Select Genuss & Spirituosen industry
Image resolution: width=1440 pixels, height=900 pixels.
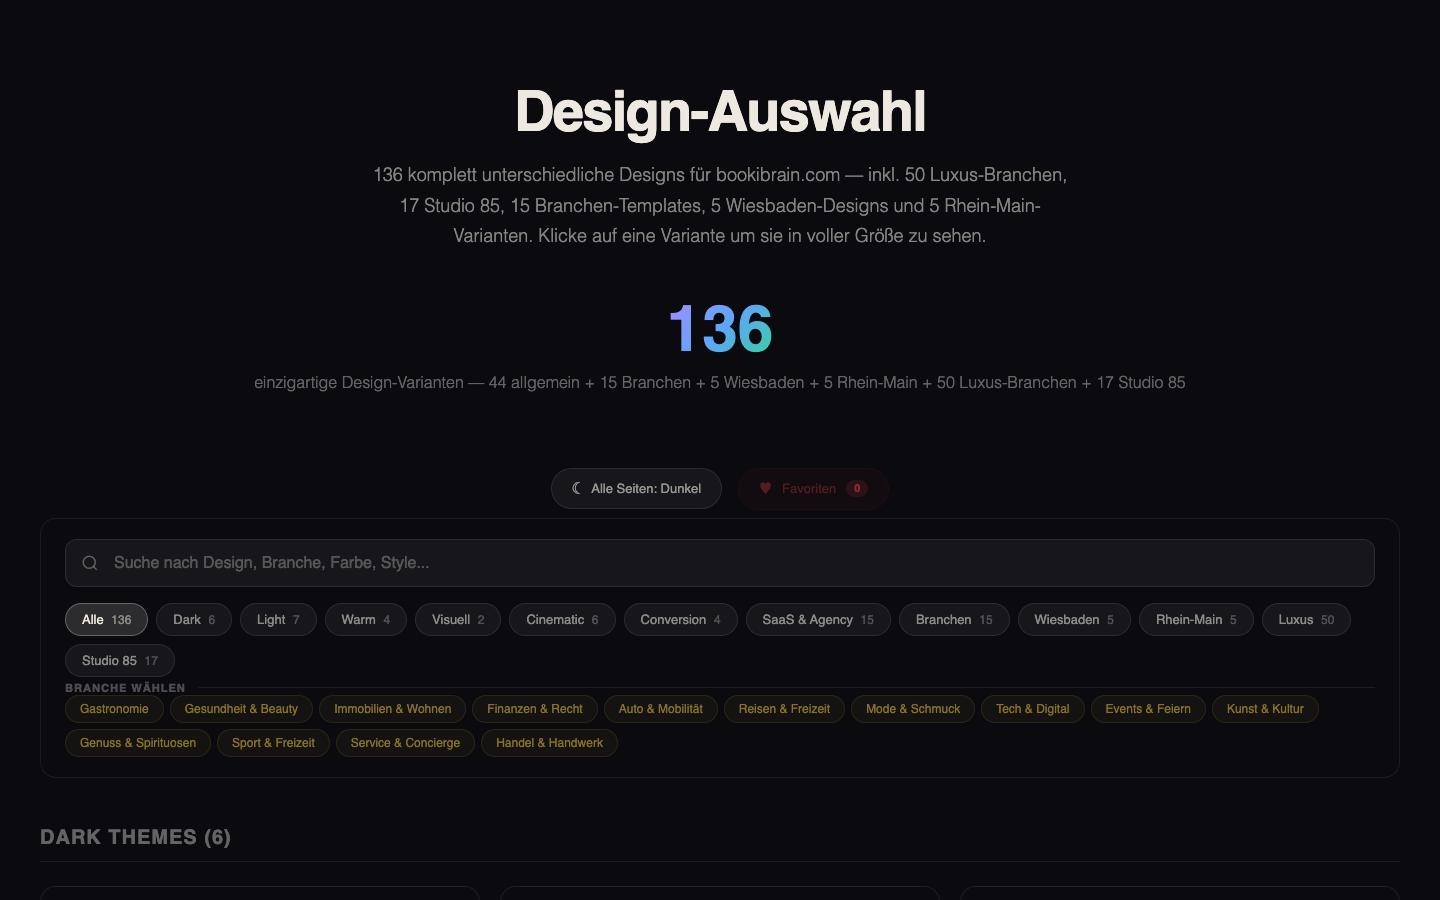138,743
